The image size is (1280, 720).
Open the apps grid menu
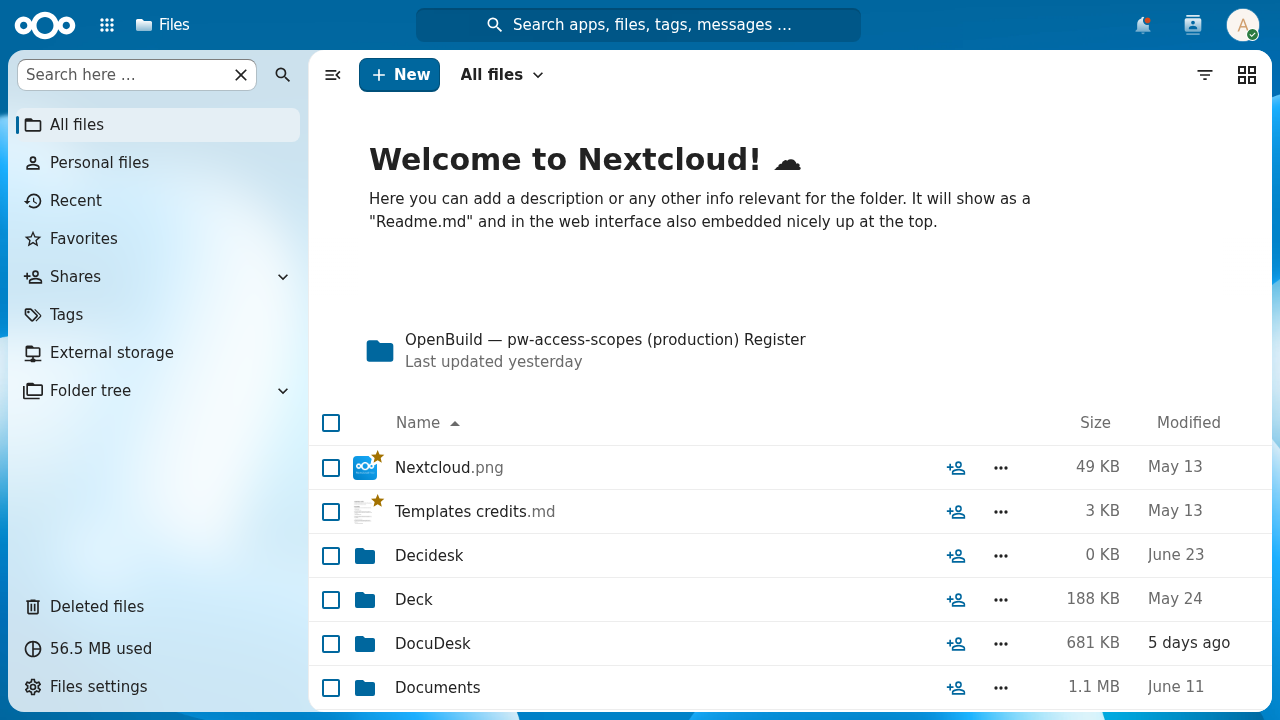tap(107, 25)
